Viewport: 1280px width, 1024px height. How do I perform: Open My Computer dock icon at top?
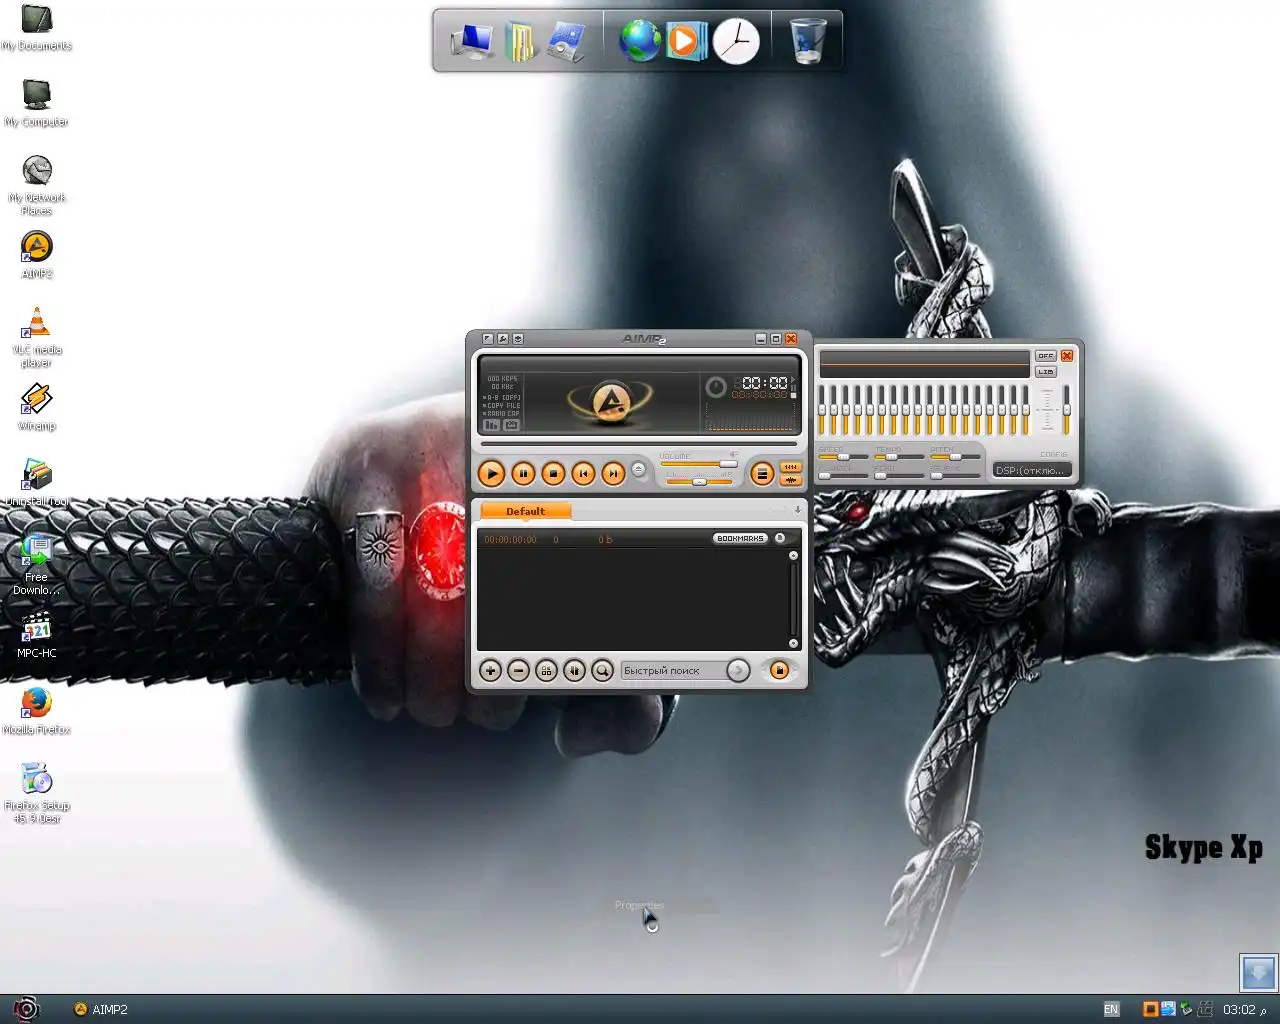coord(471,41)
